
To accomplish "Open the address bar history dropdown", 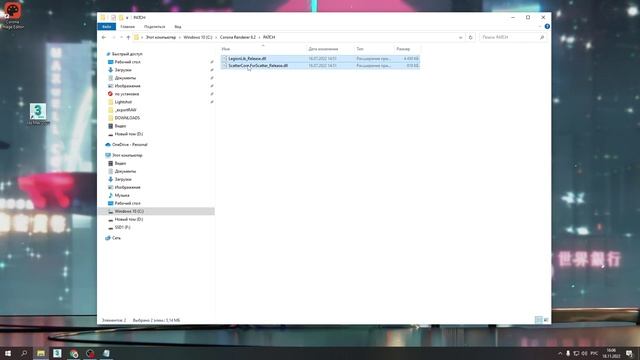I will [460, 37].
